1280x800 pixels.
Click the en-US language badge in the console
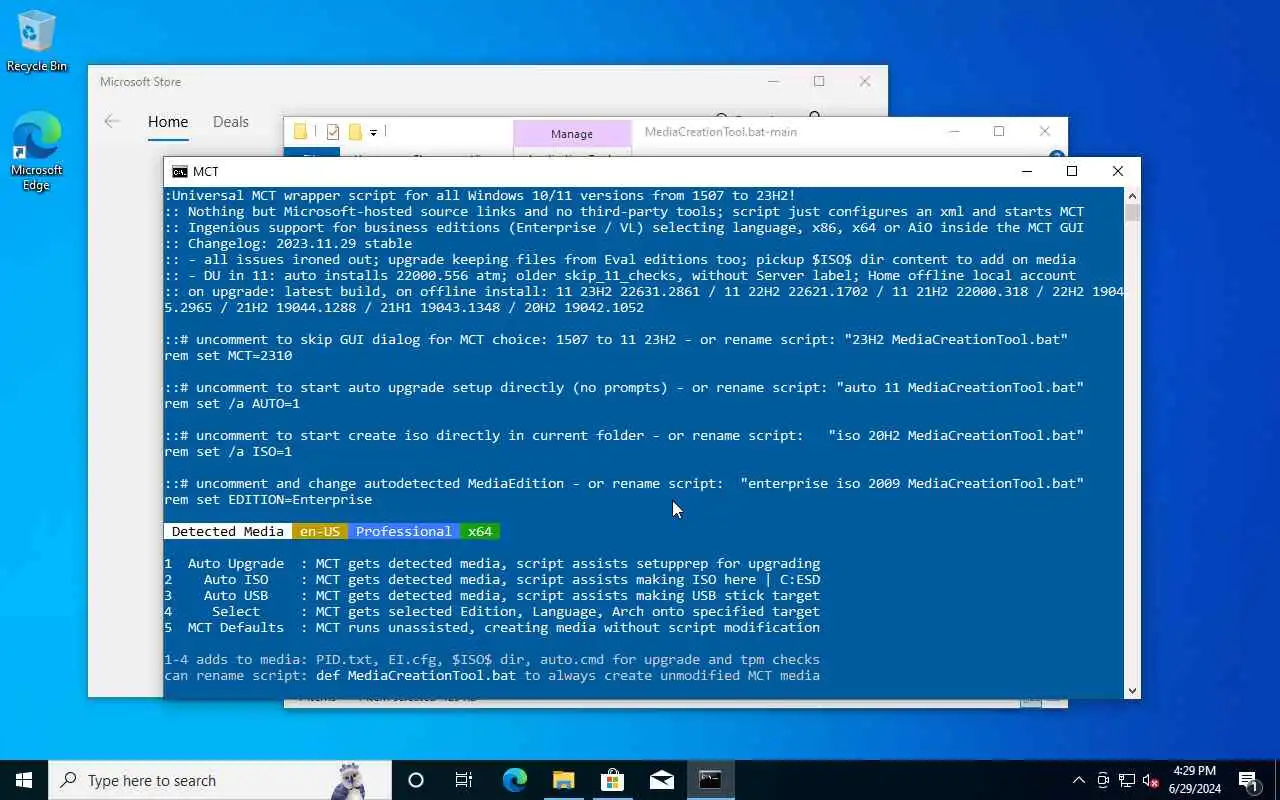(x=320, y=532)
